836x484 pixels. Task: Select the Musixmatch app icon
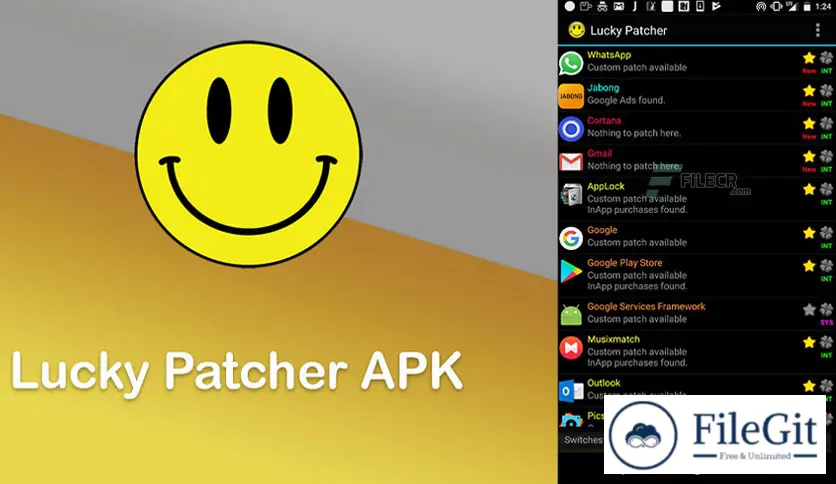[x=571, y=348]
